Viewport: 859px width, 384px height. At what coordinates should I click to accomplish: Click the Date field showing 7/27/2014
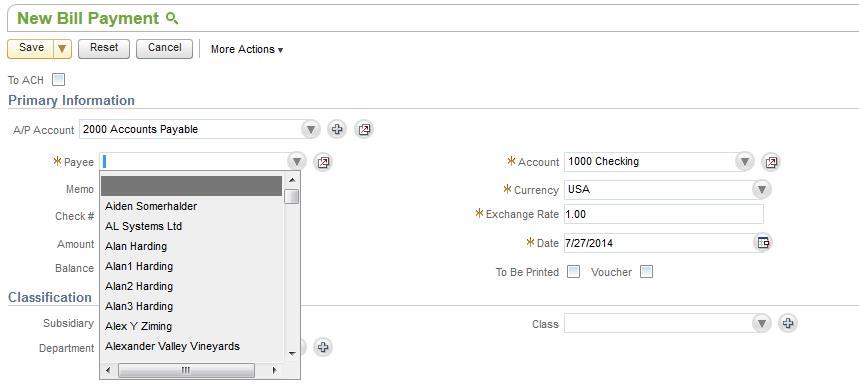click(x=659, y=243)
